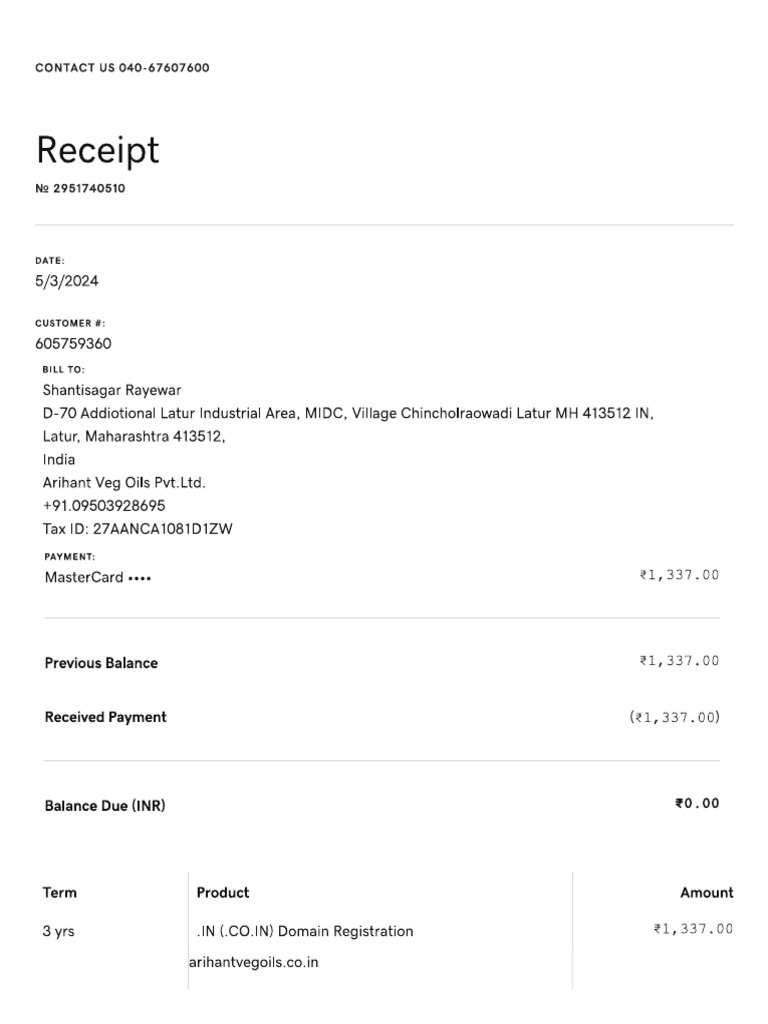The width and height of the screenshot is (768, 1024).
Task: Click the Balance Due (INR) label
Action: coord(105,806)
